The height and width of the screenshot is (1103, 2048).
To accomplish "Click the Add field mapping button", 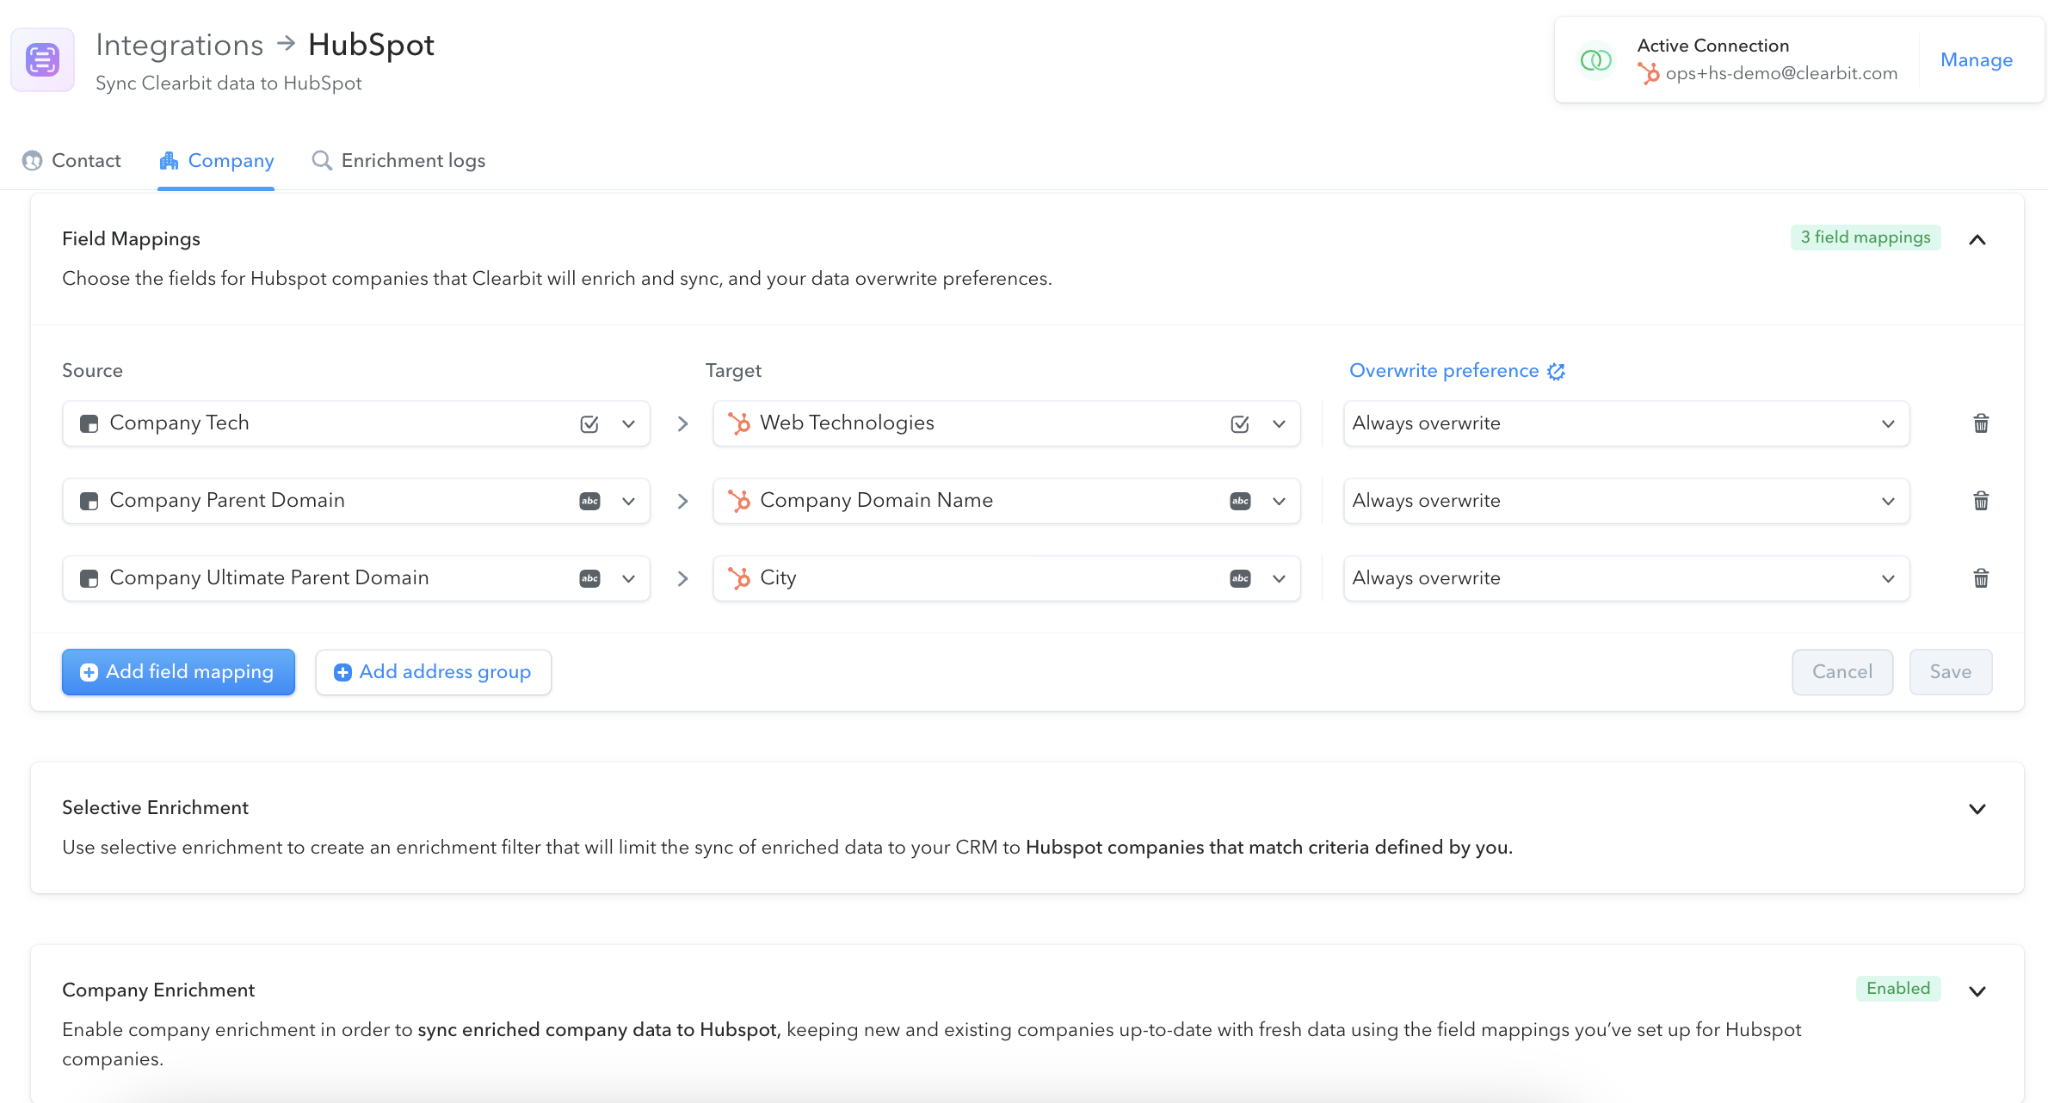I will [x=178, y=672].
